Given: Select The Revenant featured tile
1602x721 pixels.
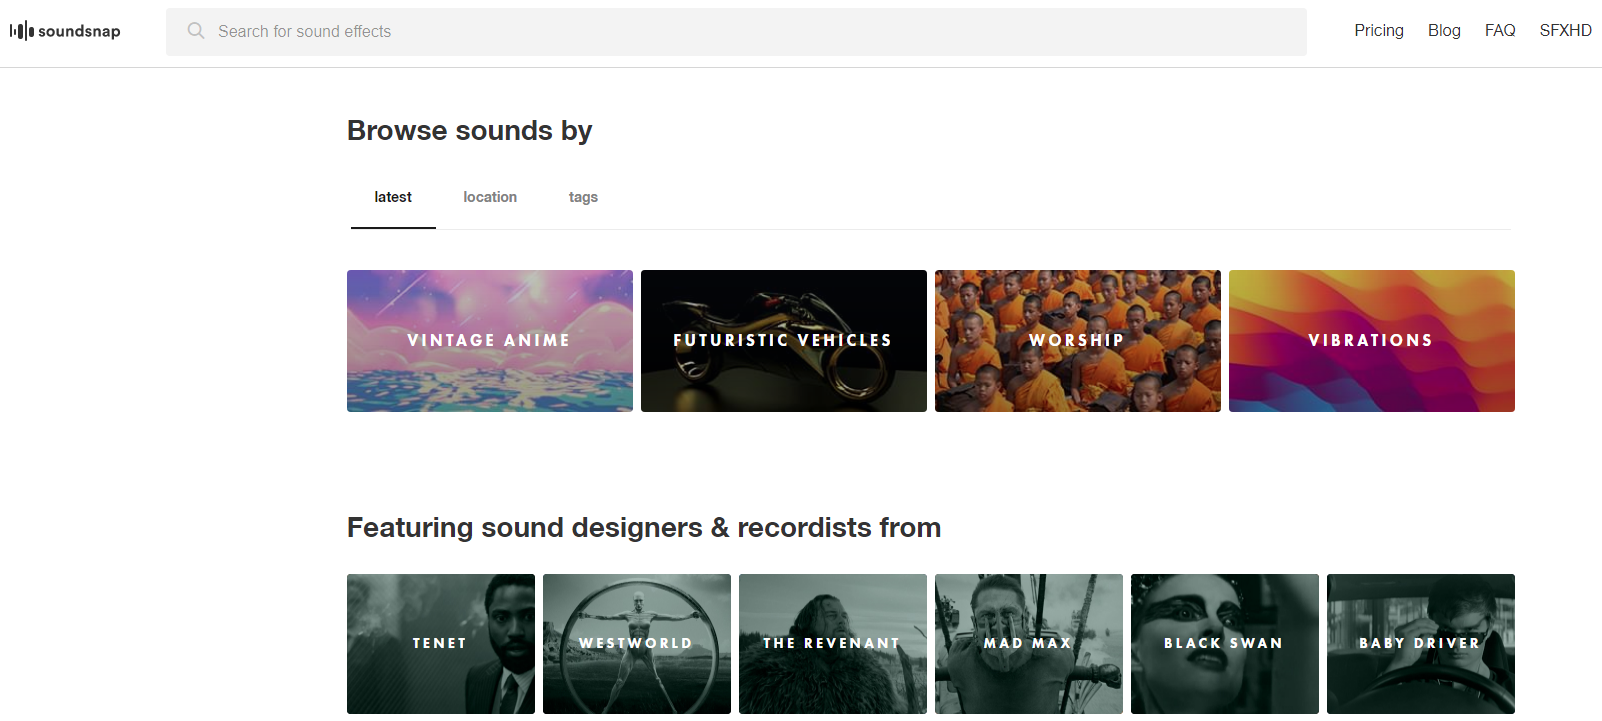Looking at the screenshot, I should [x=832, y=643].
